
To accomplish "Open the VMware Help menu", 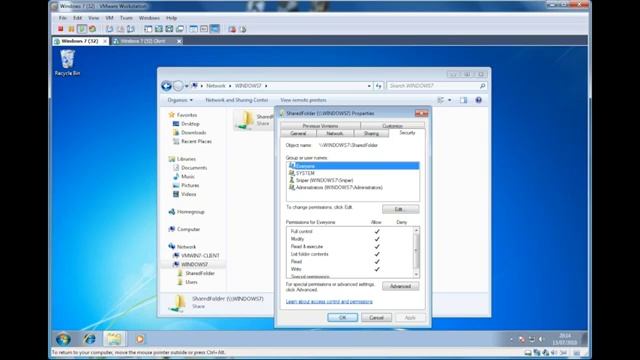I will 171,18.
